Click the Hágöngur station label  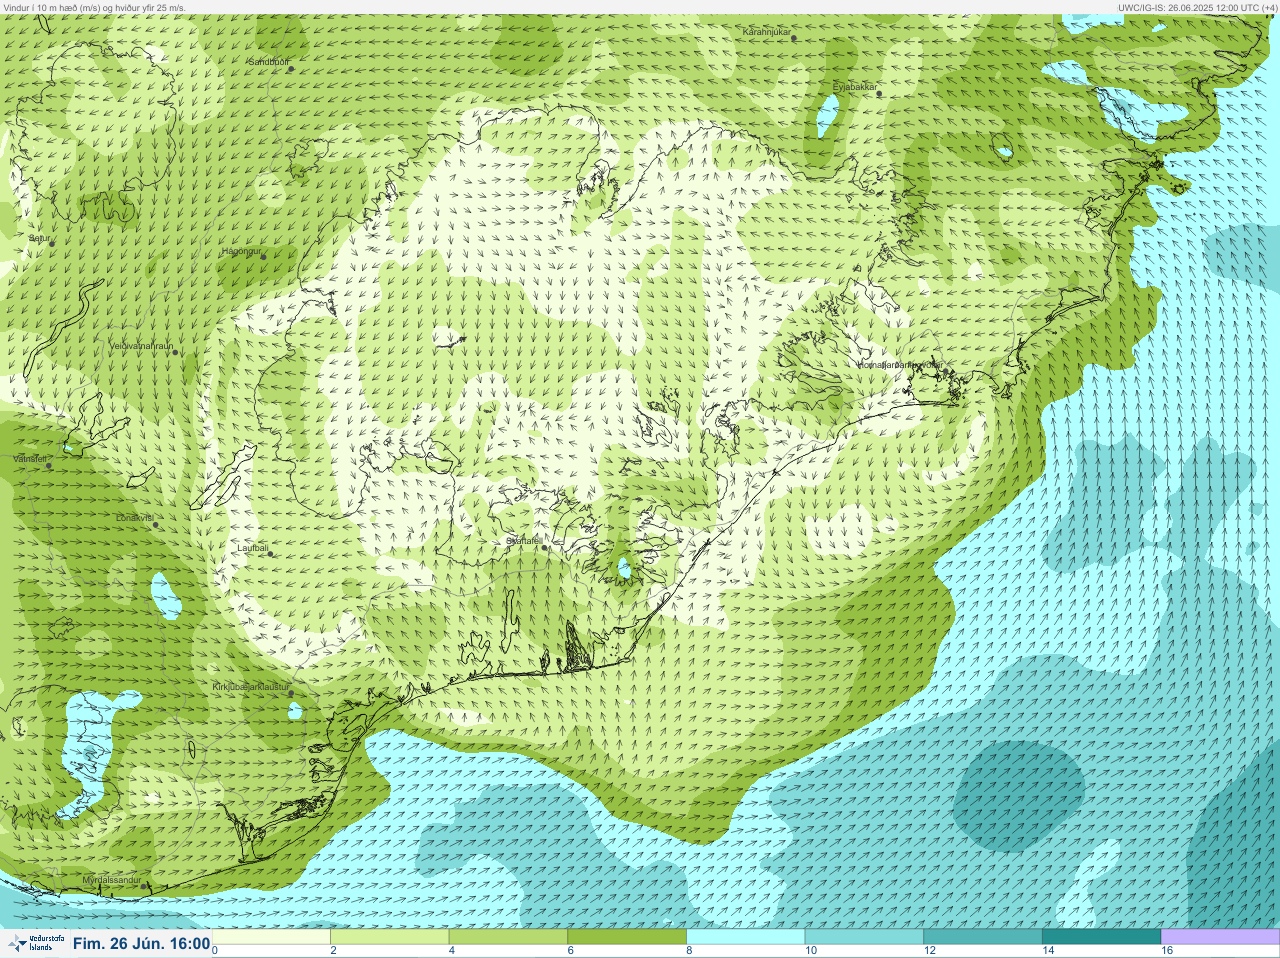coord(240,251)
